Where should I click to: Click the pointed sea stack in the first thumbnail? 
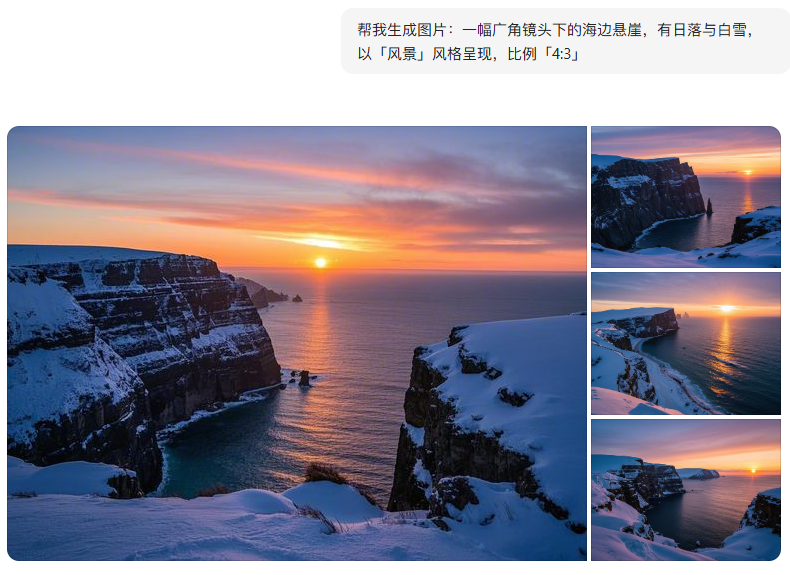tap(709, 207)
